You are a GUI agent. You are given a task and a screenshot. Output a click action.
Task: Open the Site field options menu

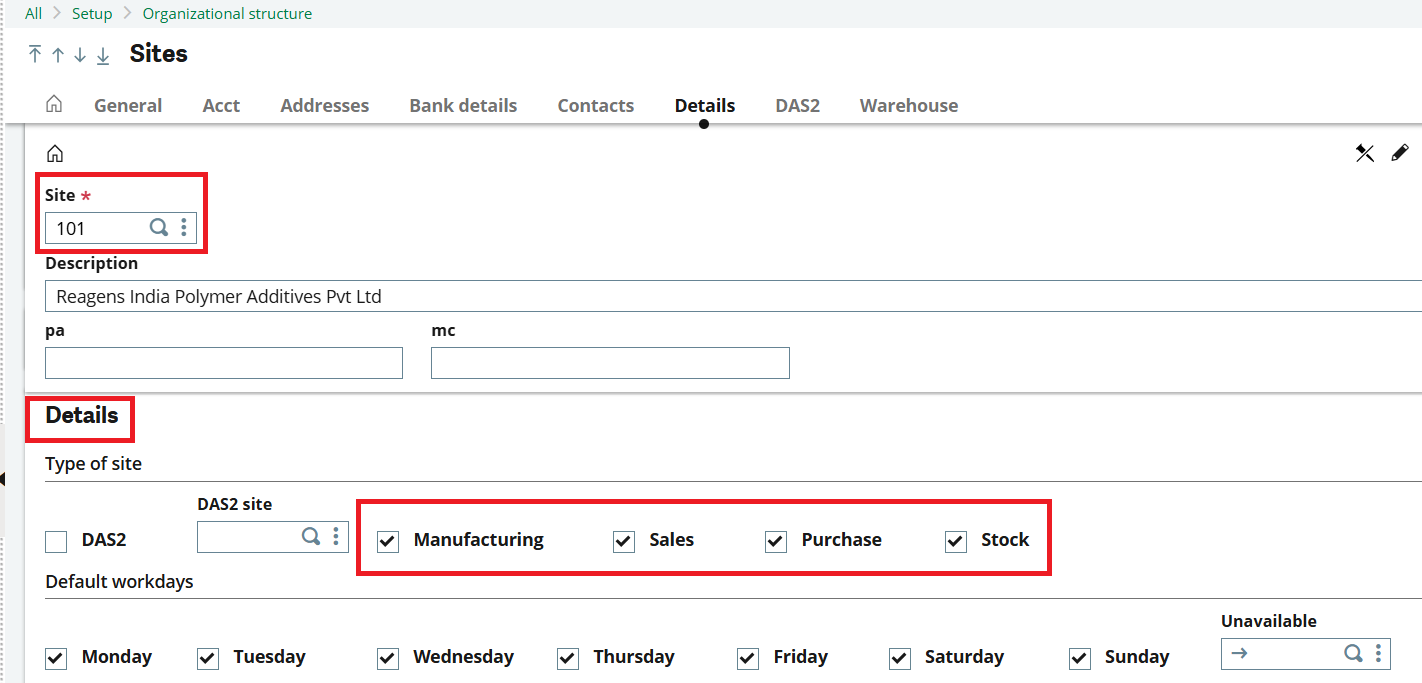183,227
